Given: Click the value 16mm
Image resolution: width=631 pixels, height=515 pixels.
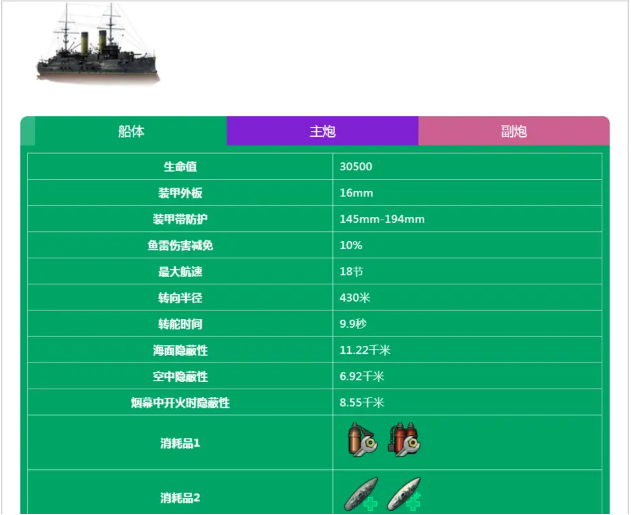Looking at the screenshot, I should click(x=356, y=193).
